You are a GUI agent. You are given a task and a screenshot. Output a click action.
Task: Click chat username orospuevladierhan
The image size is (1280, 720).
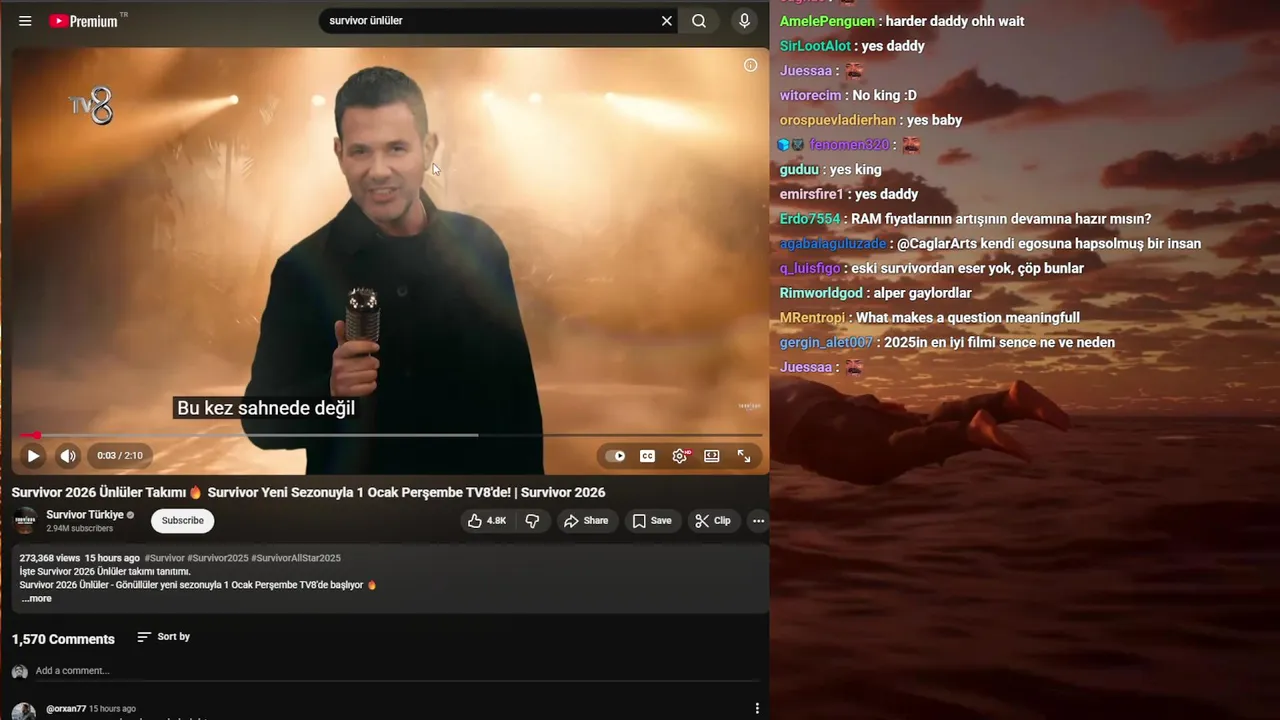tap(838, 120)
